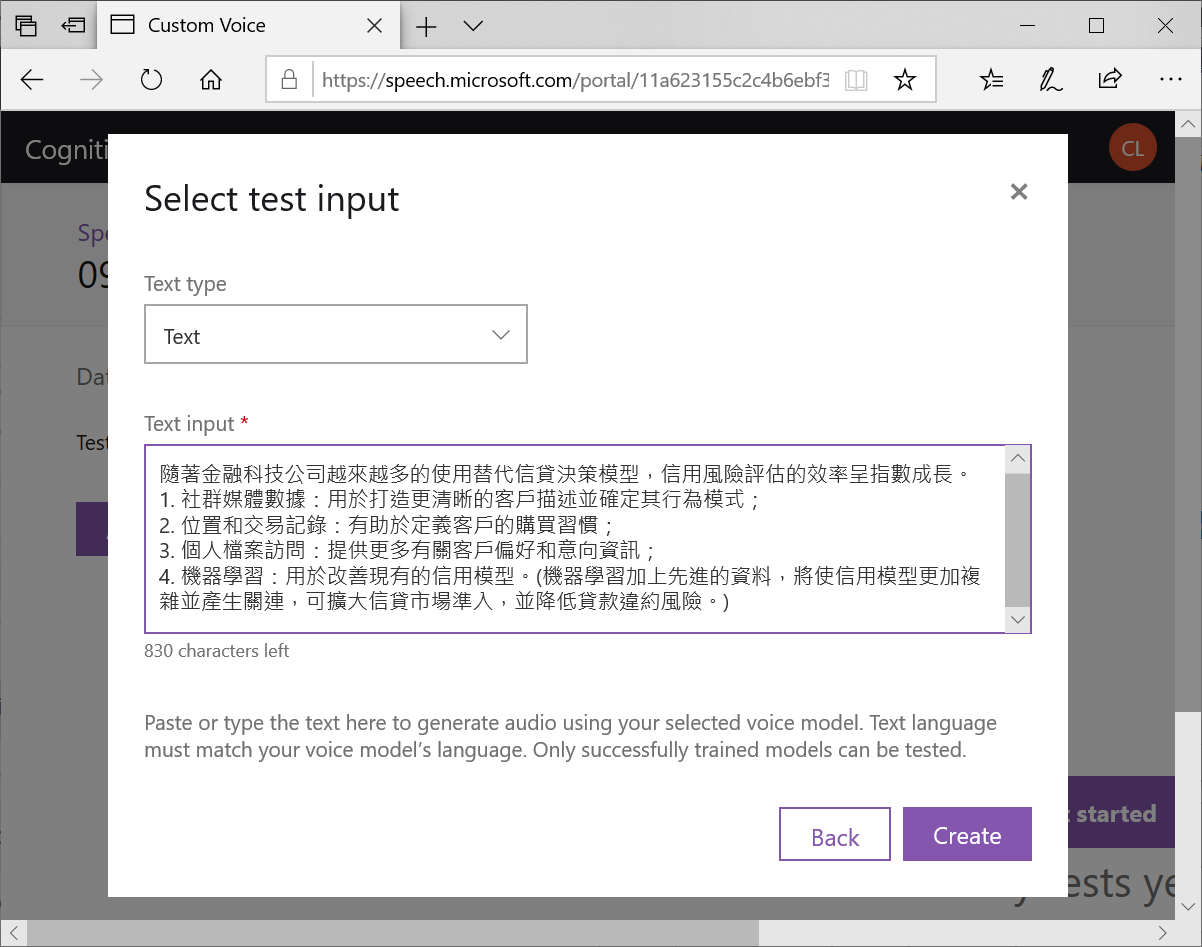The image size is (1202, 947).
Task: Open the Favorites hub
Action: pos(991,79)
